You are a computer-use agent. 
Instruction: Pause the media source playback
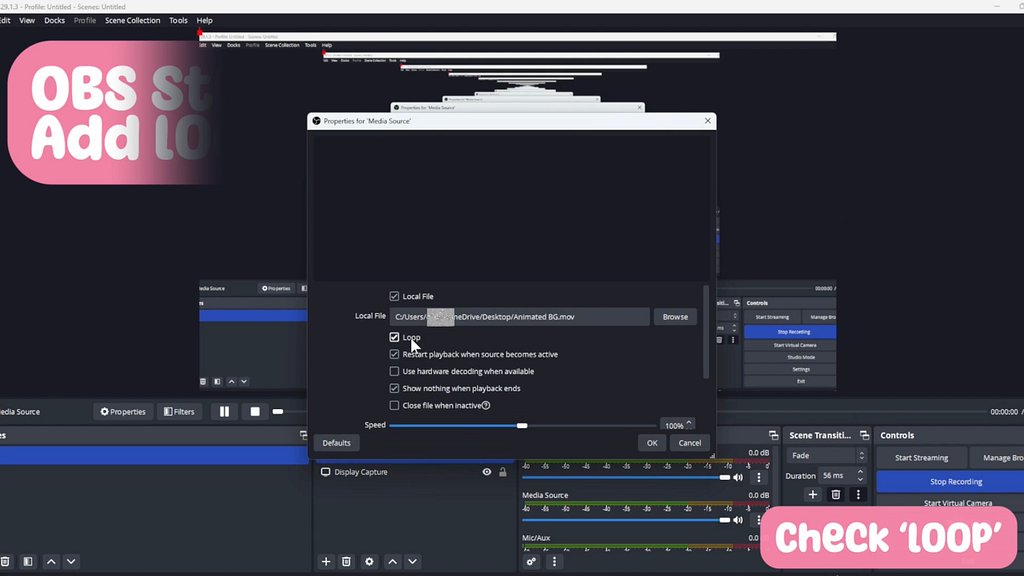[x=224, y=411]
